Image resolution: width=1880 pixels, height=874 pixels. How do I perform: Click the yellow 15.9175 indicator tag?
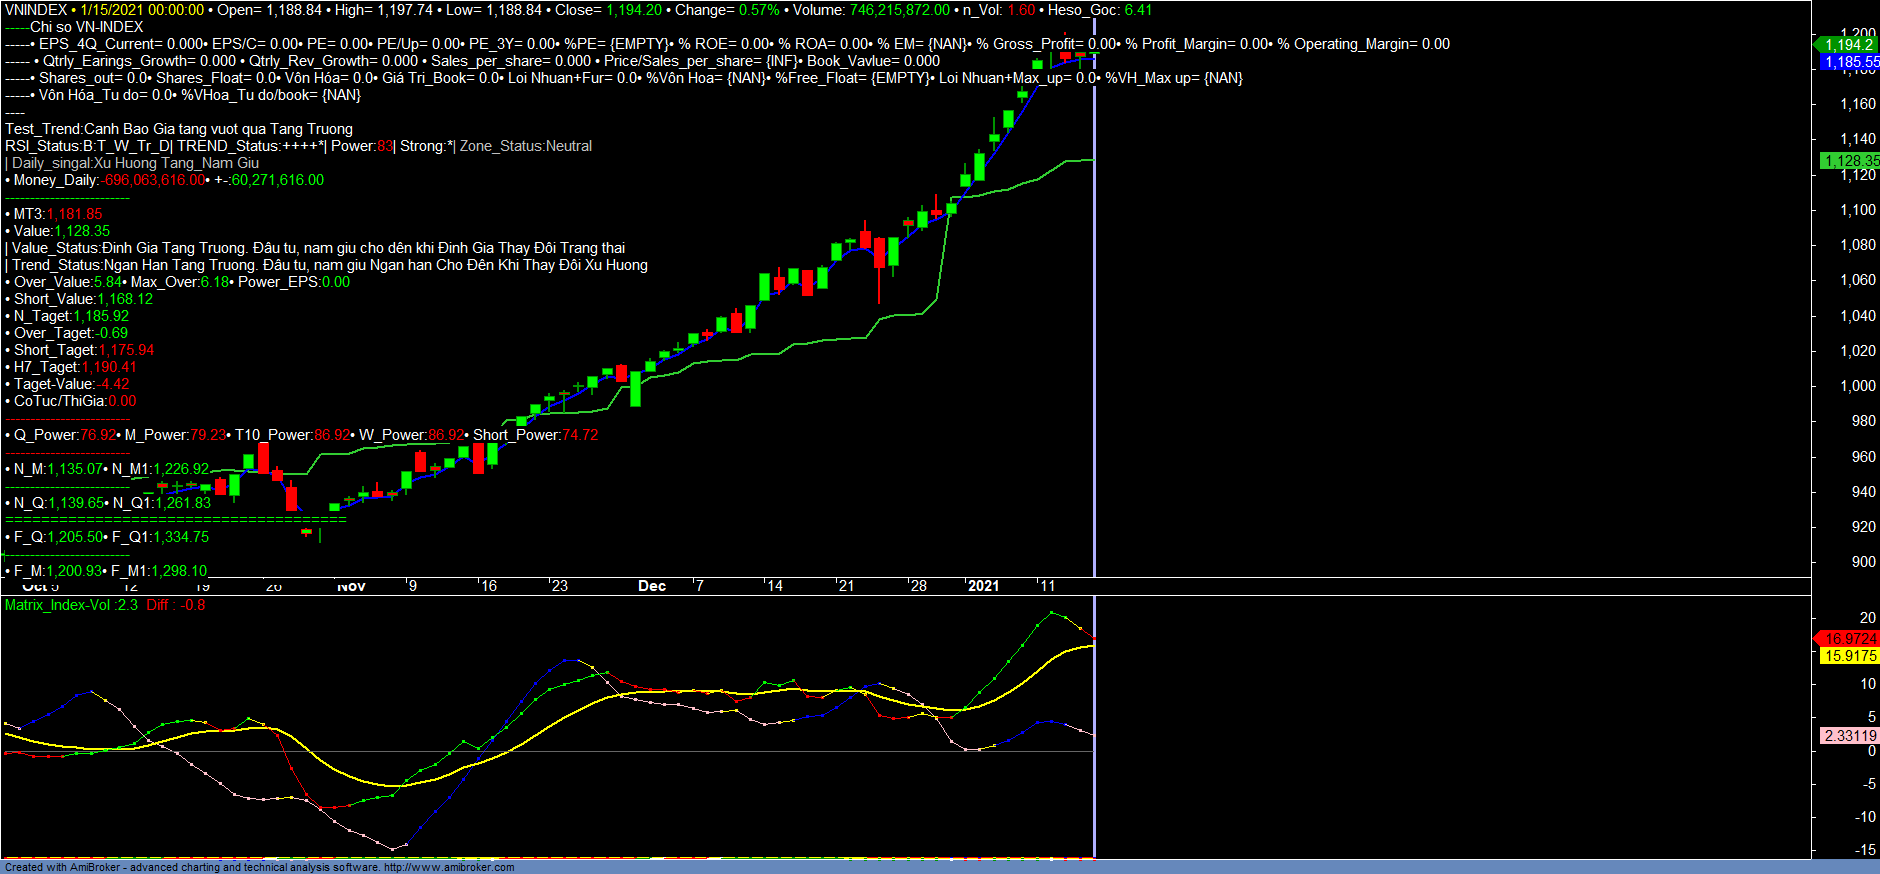(1850, 656)
